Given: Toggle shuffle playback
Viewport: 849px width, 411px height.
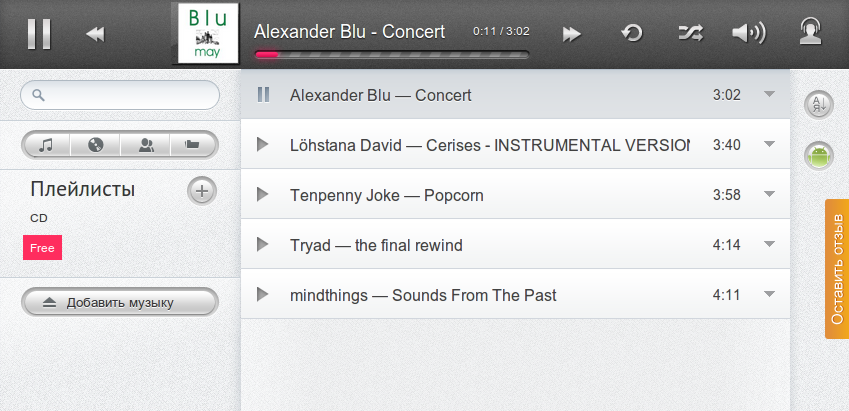Looking at the screenshot, I should click(x=690, y=33).
